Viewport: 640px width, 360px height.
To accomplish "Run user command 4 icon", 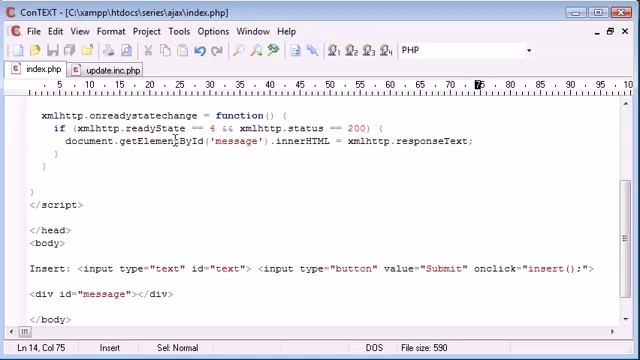I will tap(386, 50).
